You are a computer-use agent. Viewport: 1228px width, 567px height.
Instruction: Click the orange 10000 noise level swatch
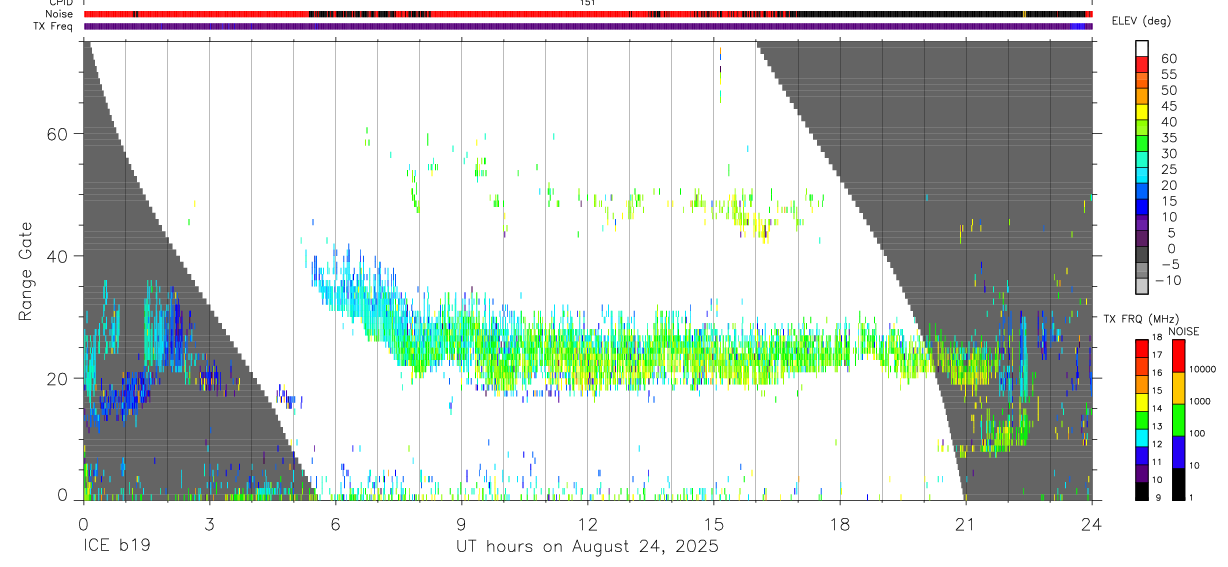[1179, 387]
